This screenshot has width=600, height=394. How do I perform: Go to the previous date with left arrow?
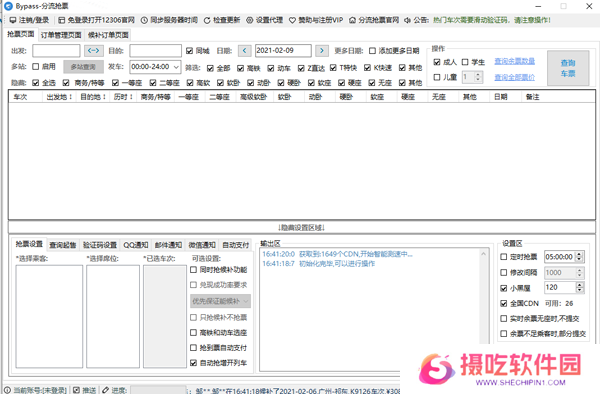point(245,50)
